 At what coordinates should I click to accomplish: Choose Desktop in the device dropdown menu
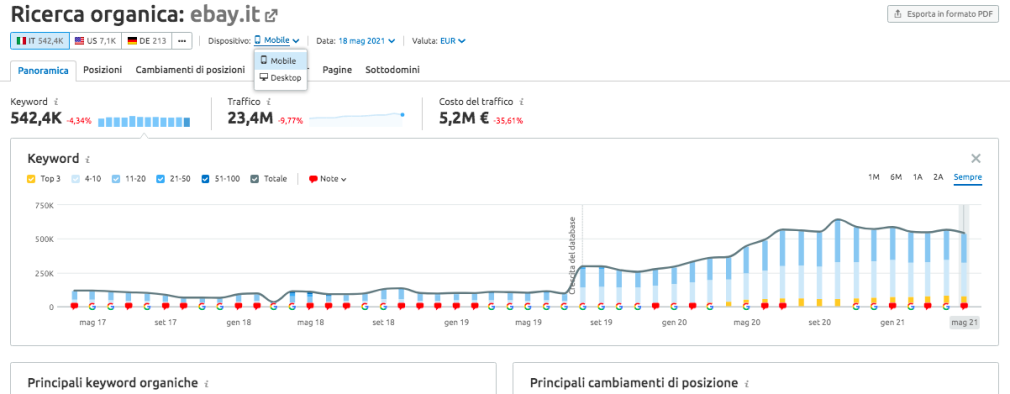click(x=281, y=78)
